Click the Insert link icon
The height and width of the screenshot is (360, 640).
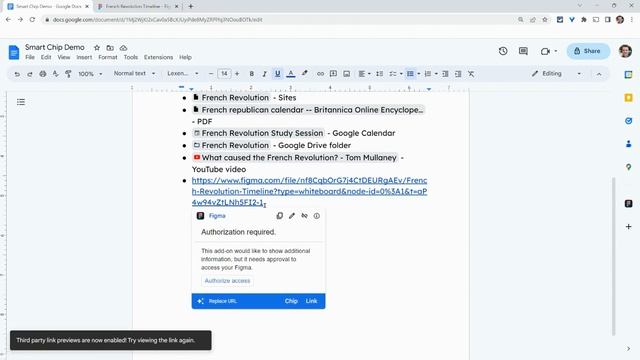click(x=320, y=74)
